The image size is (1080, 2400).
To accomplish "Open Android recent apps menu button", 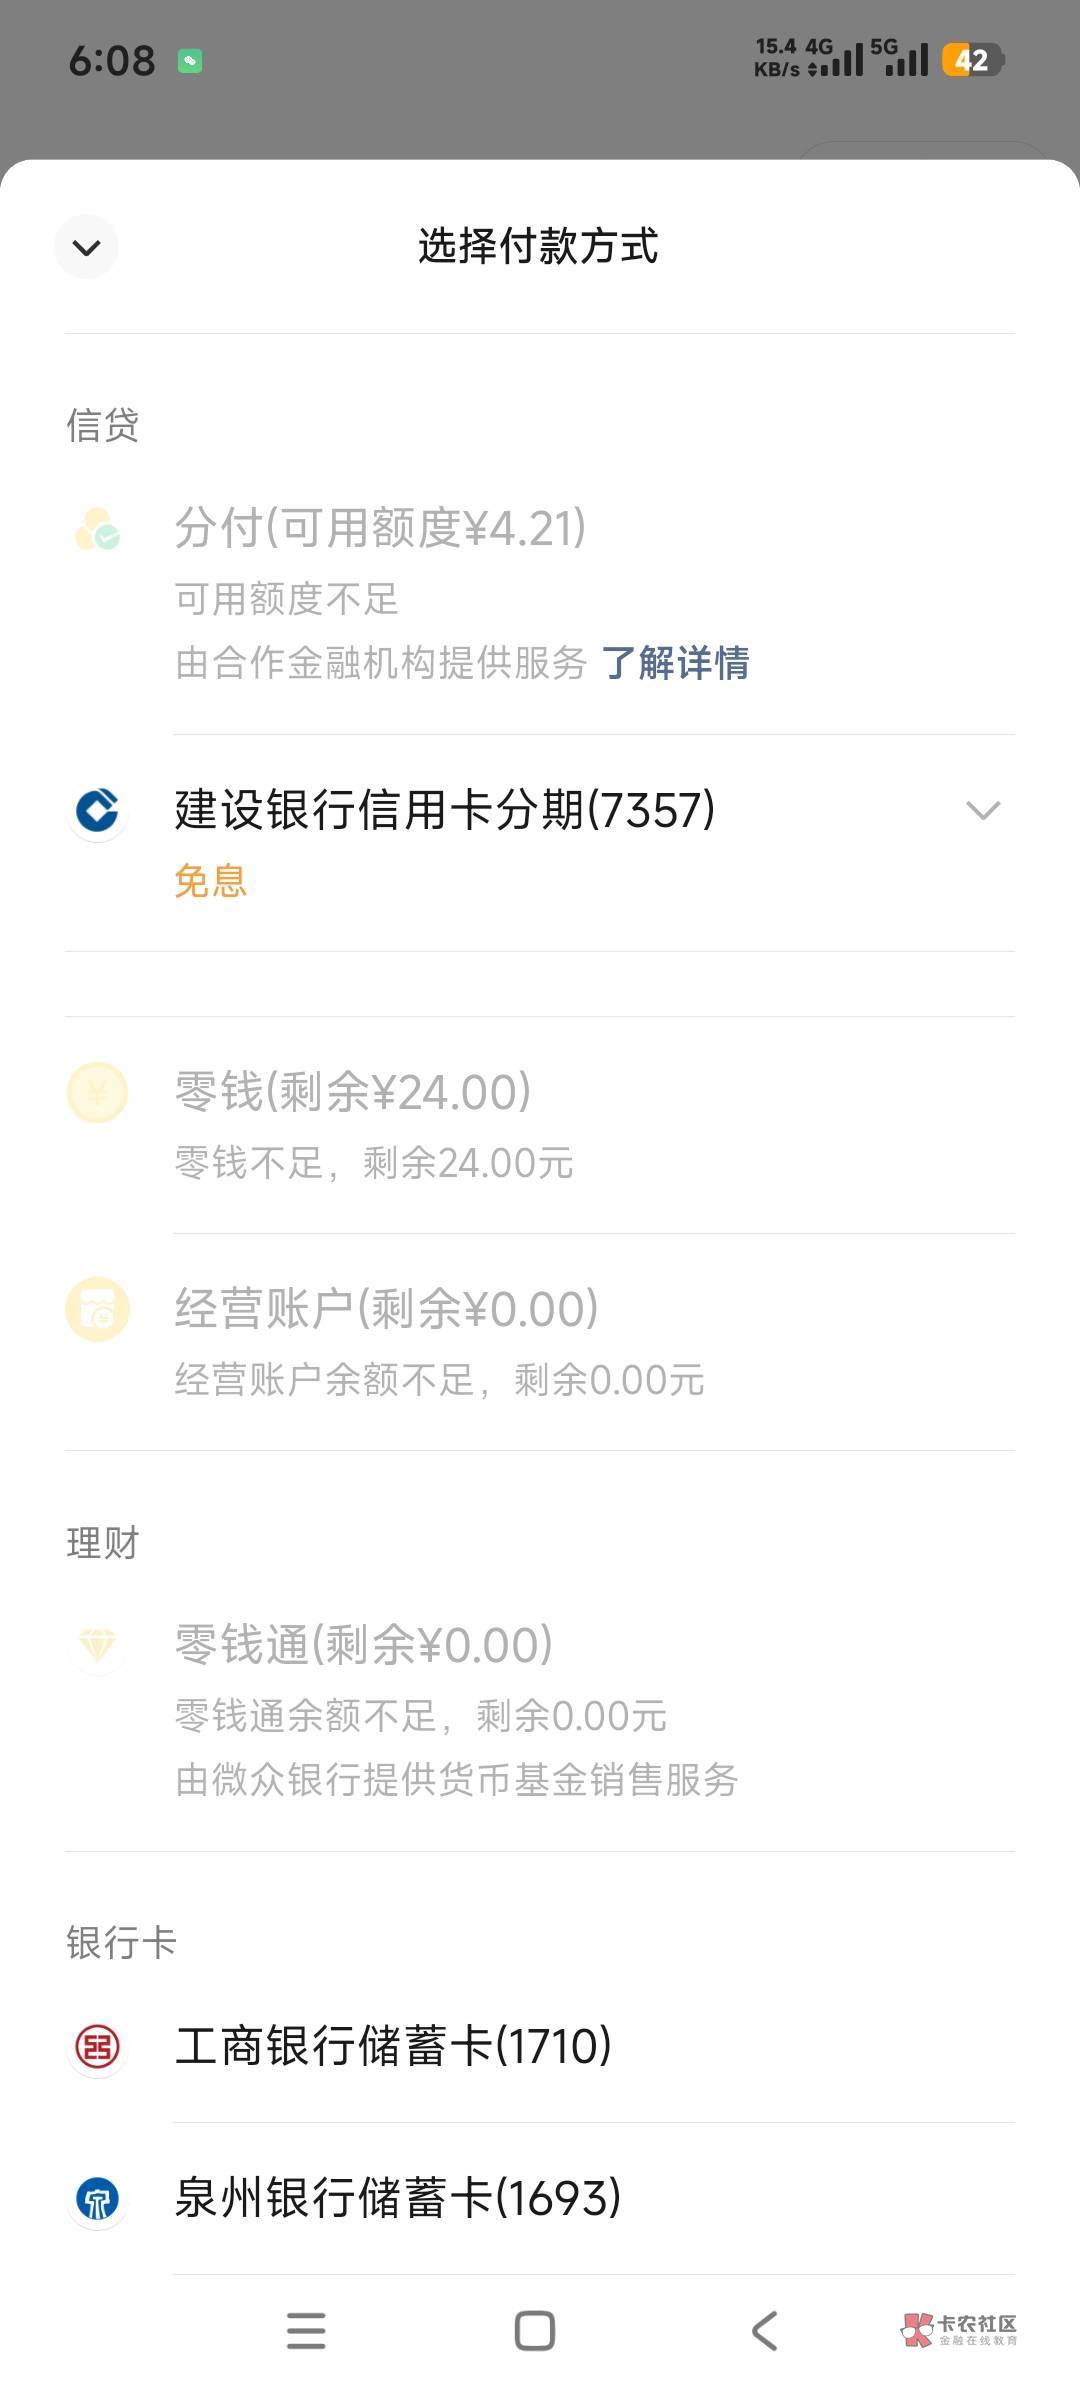I will pyautogui.click(x=306, y=2331).
